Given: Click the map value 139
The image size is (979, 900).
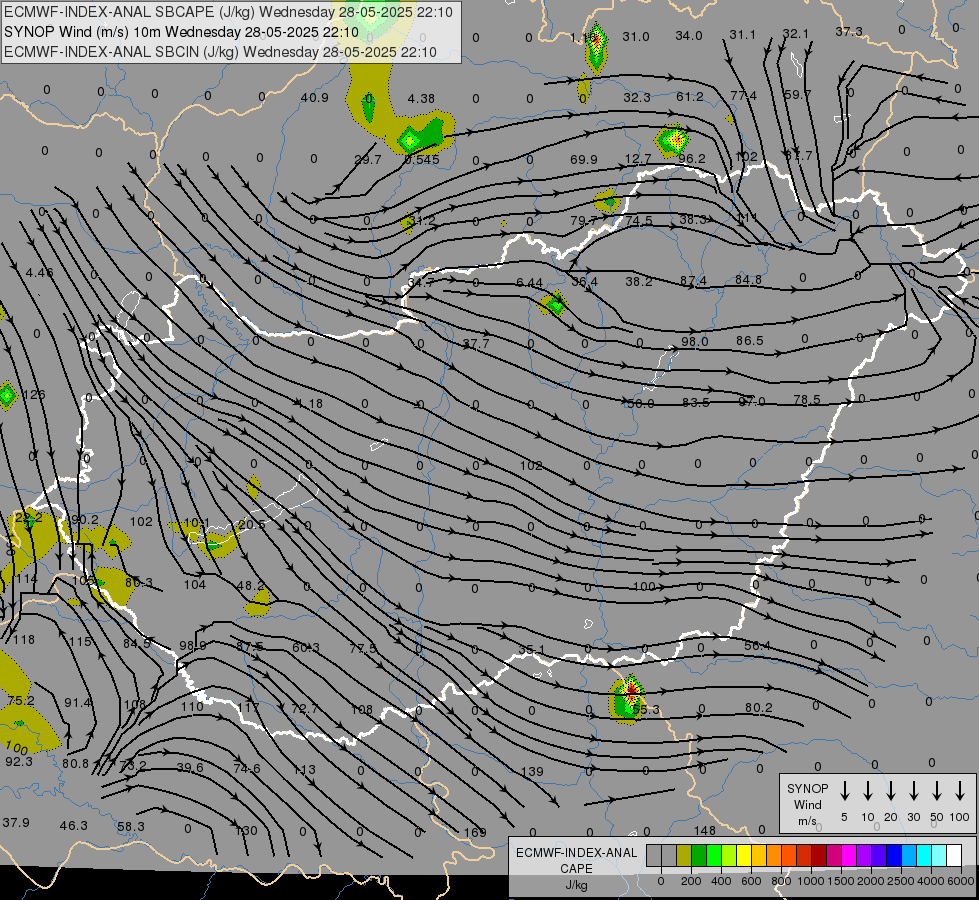Looking at the screenshot, I should 532,771.
